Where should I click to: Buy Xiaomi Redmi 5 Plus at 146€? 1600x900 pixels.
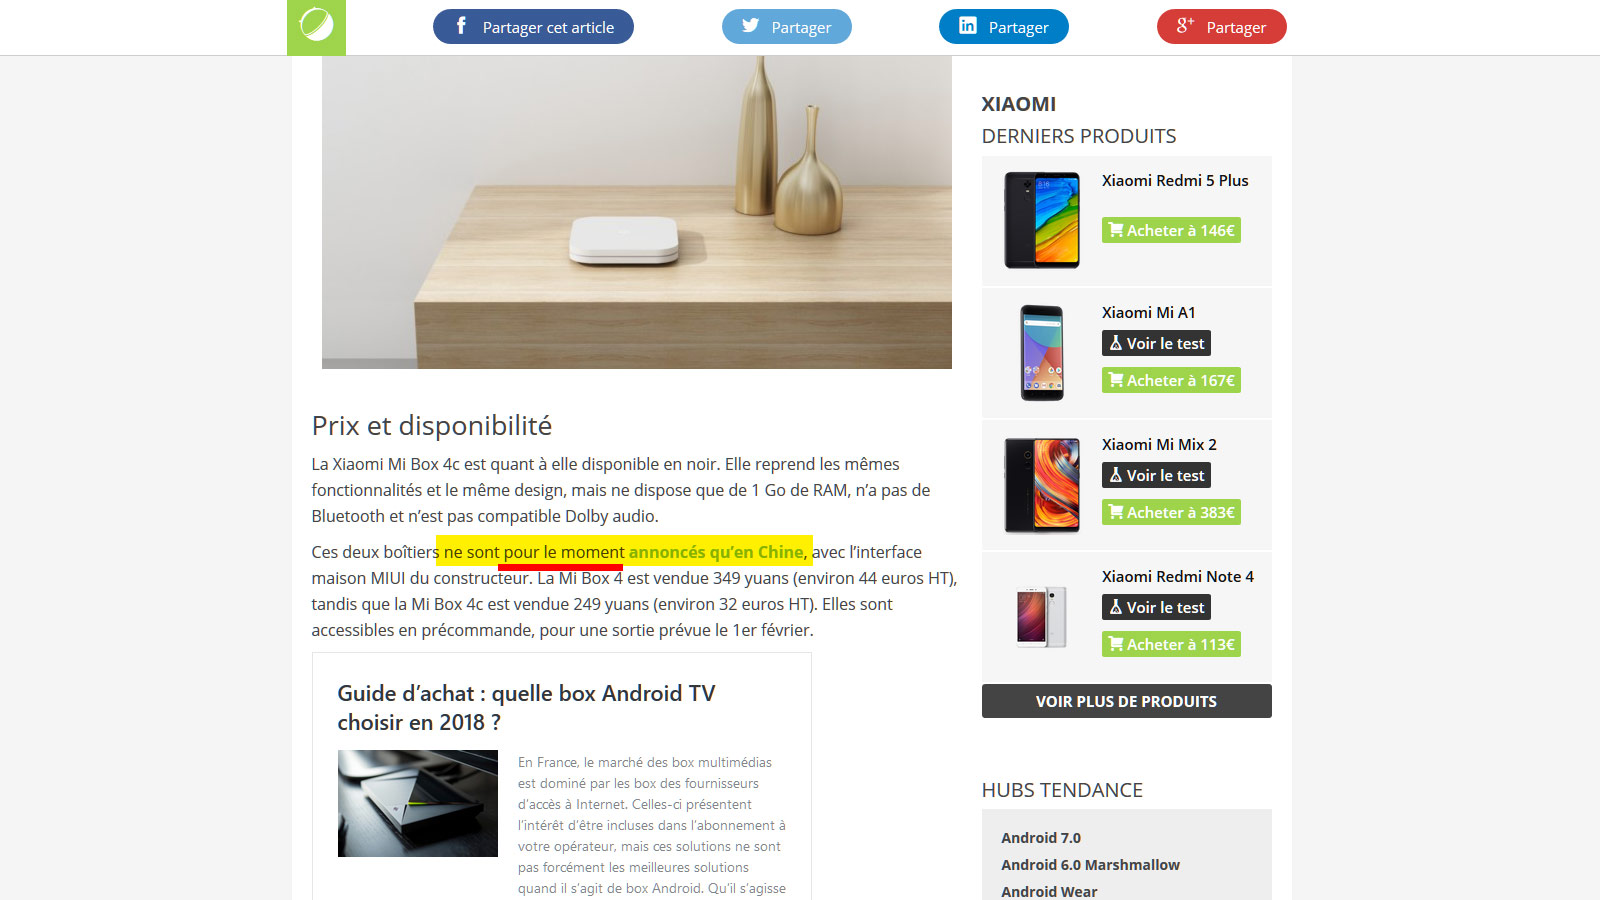[x=1171, y=230]
